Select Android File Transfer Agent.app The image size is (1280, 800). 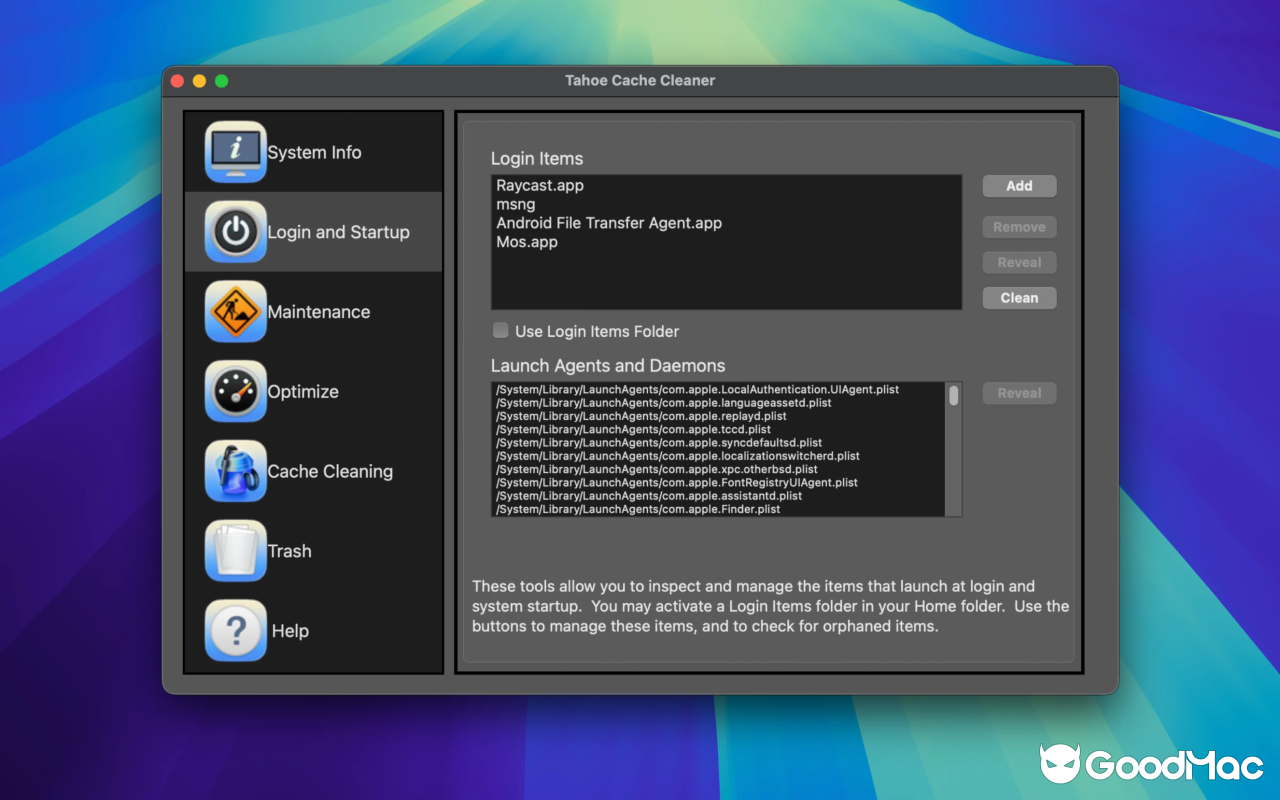(609, 222)
